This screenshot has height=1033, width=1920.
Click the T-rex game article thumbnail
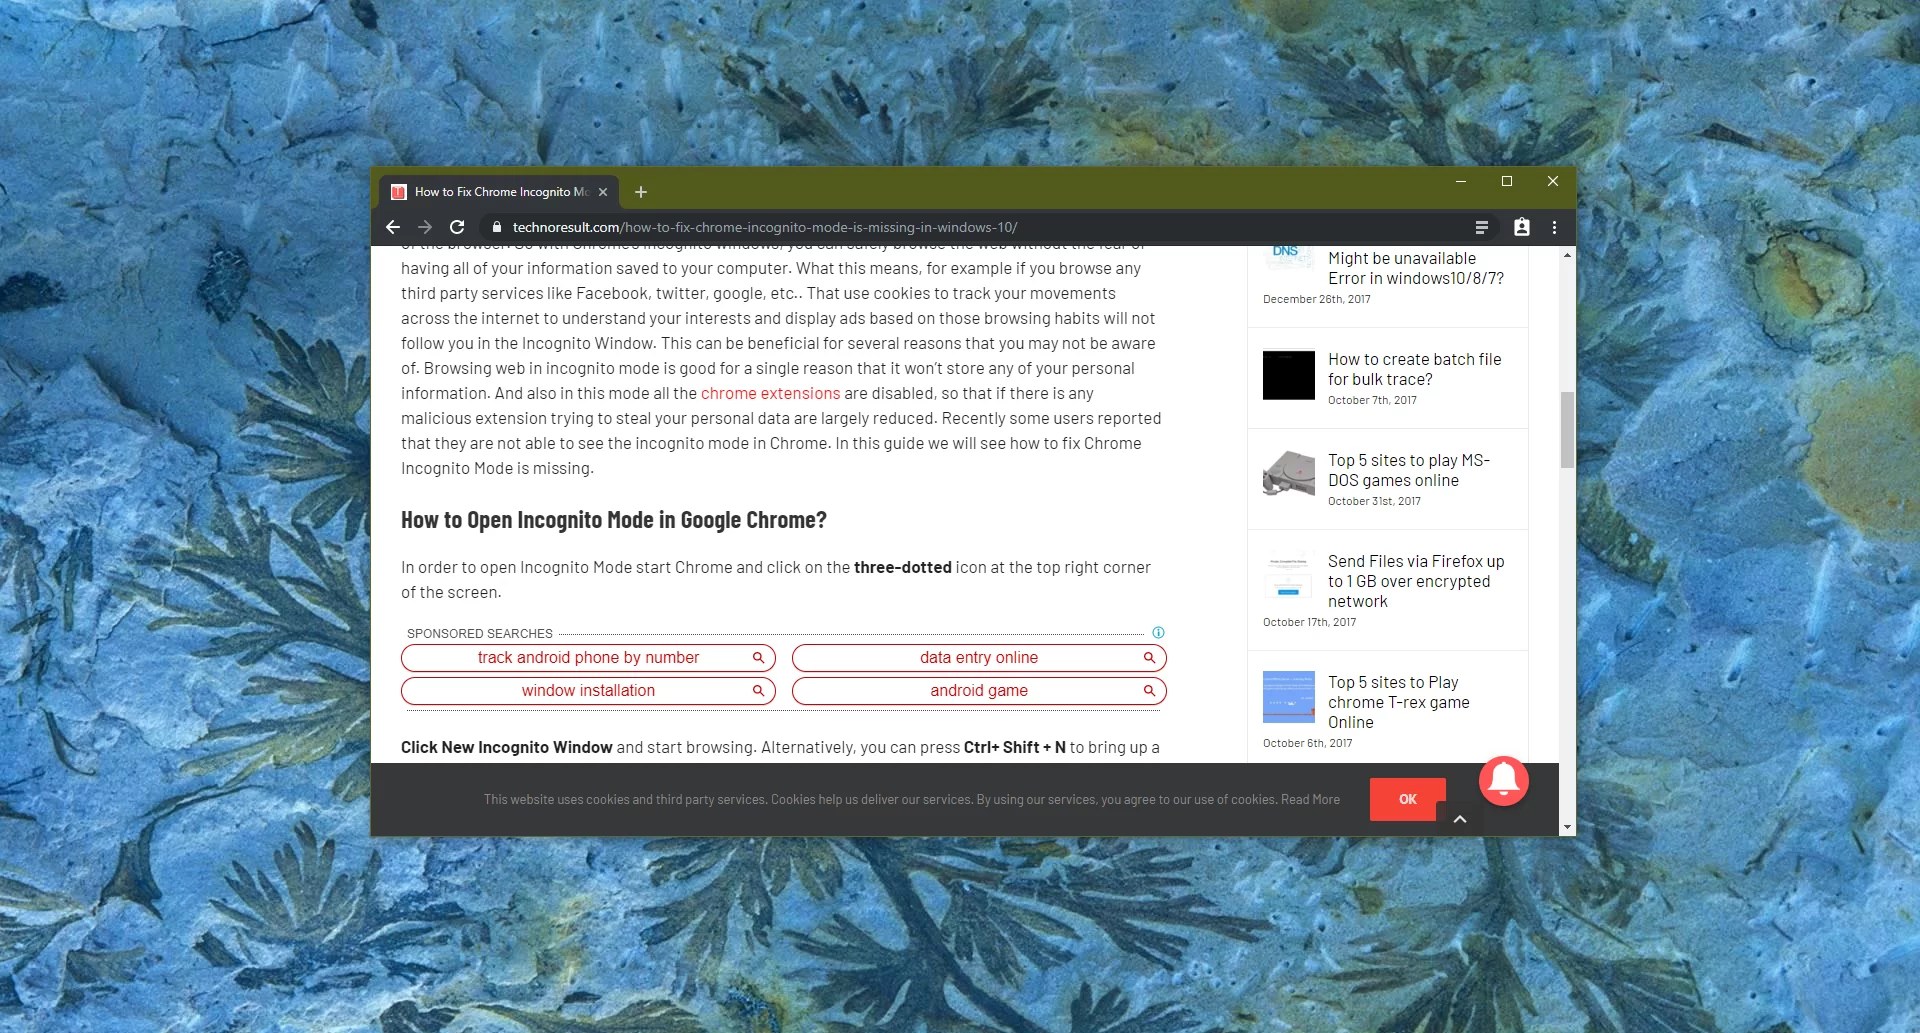click(x=1289, y=697)
